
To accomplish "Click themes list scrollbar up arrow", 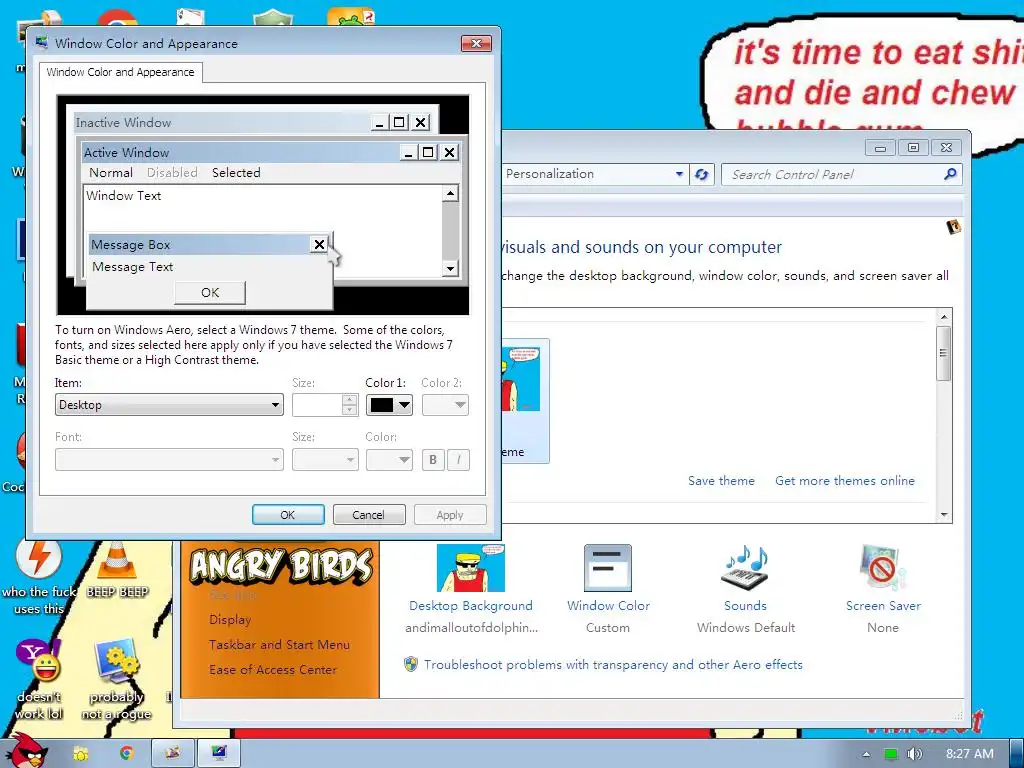I will [x=944, y=317].
